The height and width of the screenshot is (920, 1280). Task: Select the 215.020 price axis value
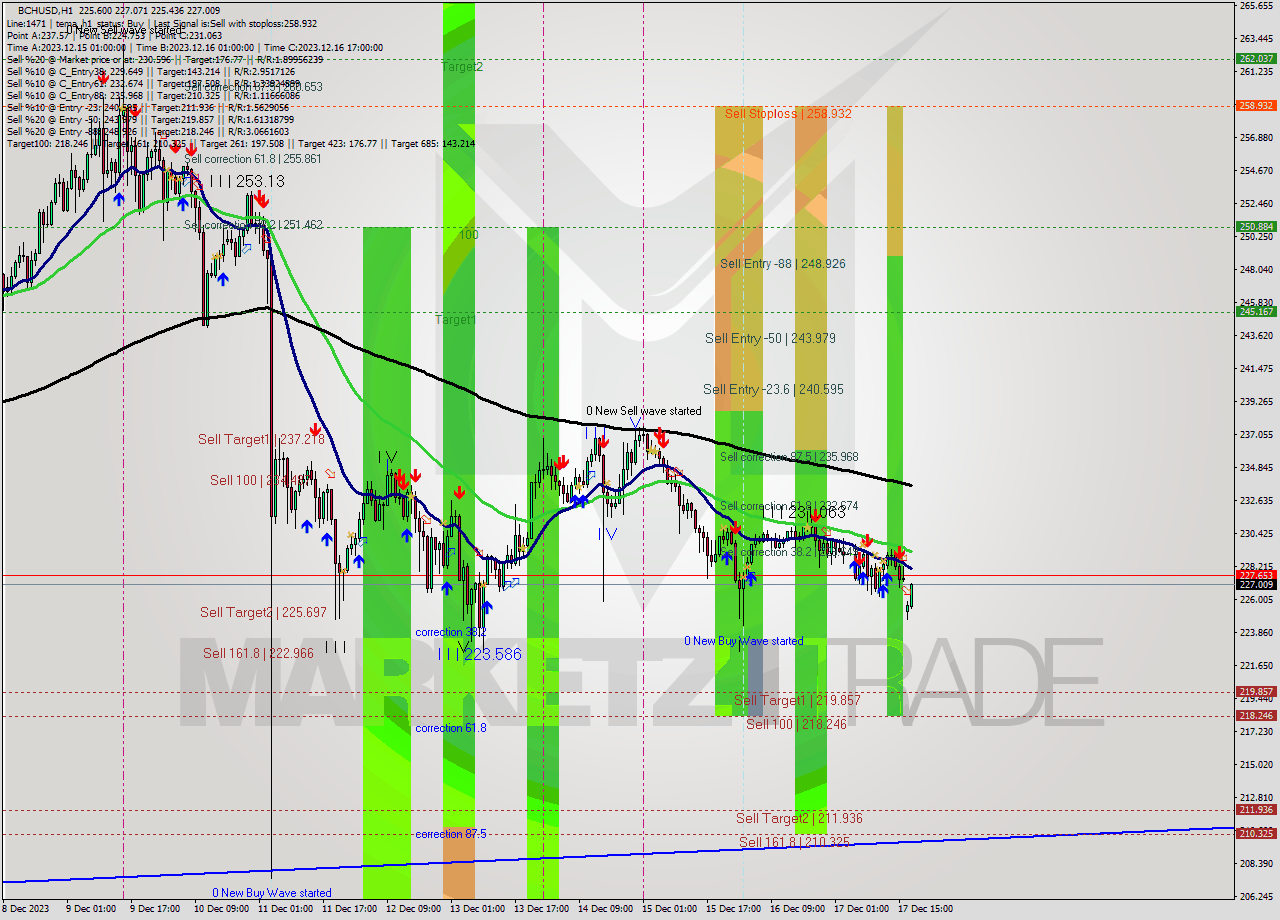[x=1256, y=765]
